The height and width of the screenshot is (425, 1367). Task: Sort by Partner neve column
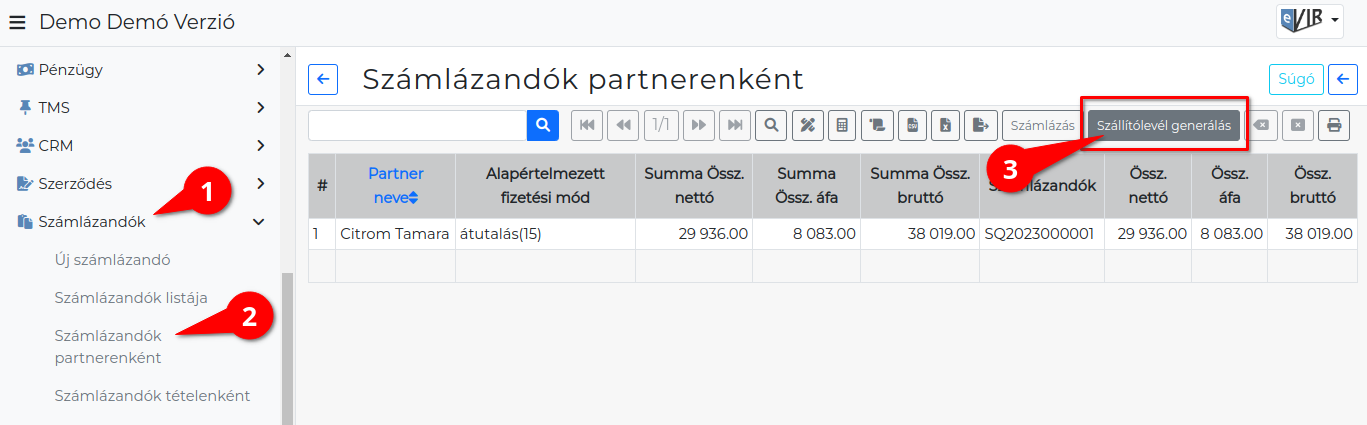coord(395,186)
